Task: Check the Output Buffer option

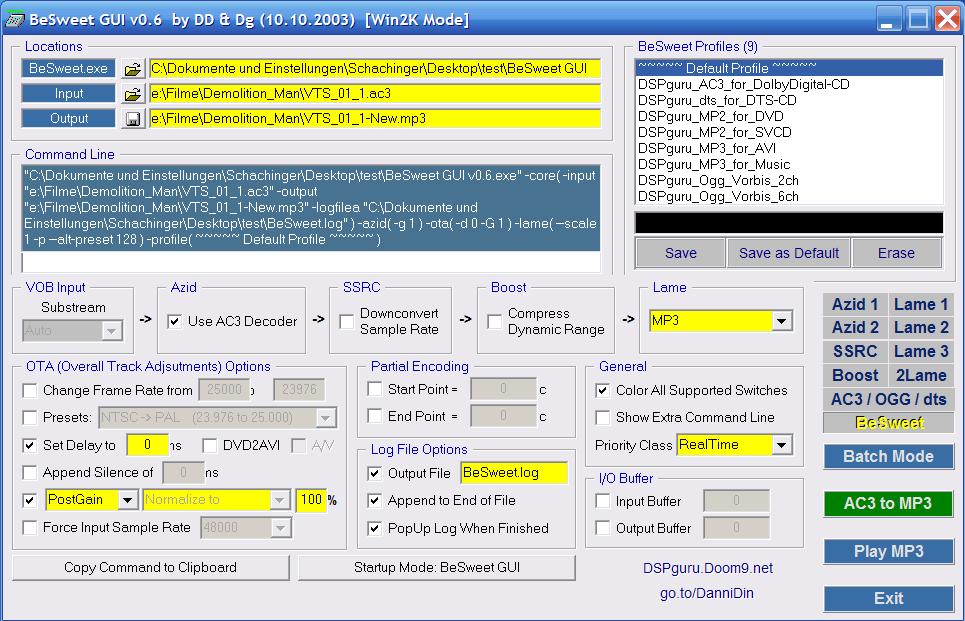Action: coord(603,528)
